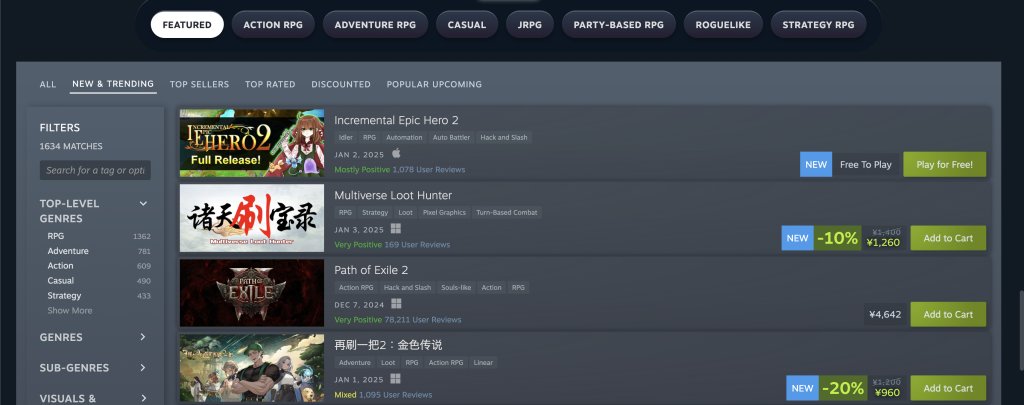
Task: Click Mostly Positive 1,078 User Reviews
Action: point(400,170)
